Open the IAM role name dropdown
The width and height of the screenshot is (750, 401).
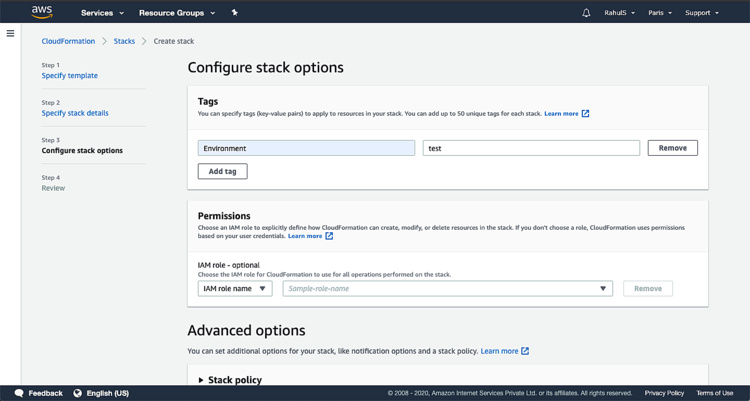tap(235, 288)
